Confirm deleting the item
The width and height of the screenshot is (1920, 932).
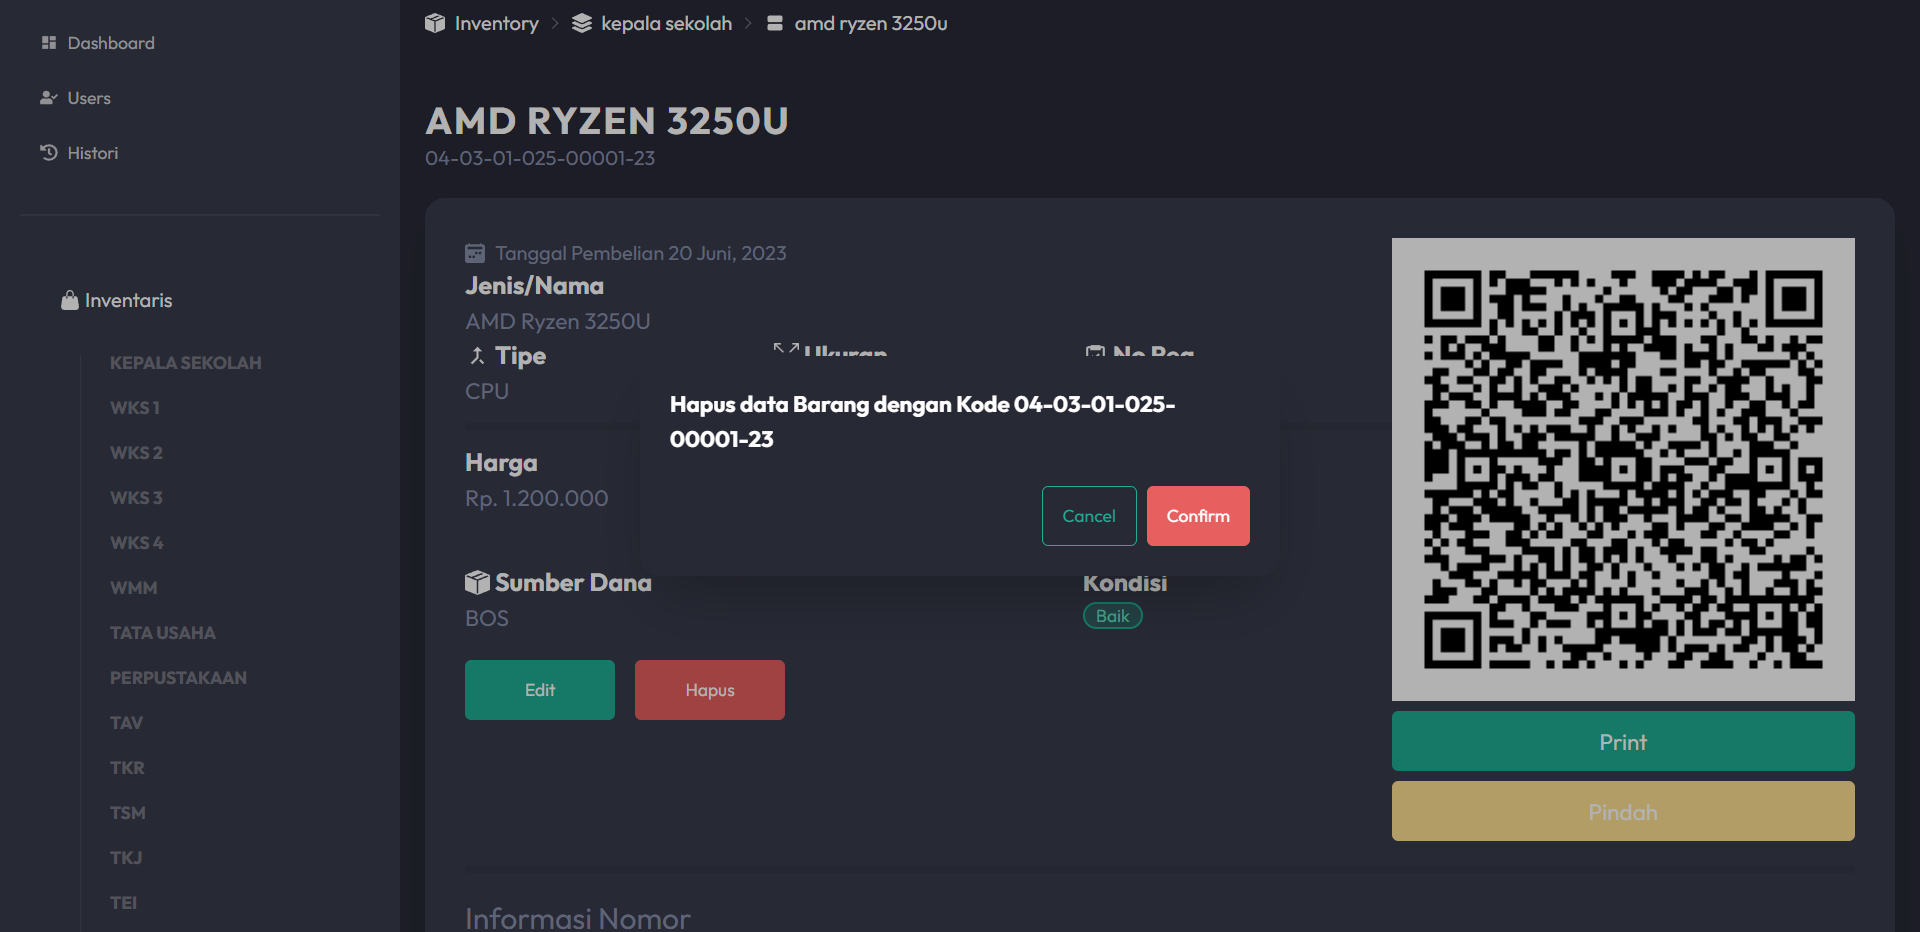point(1198,516)
